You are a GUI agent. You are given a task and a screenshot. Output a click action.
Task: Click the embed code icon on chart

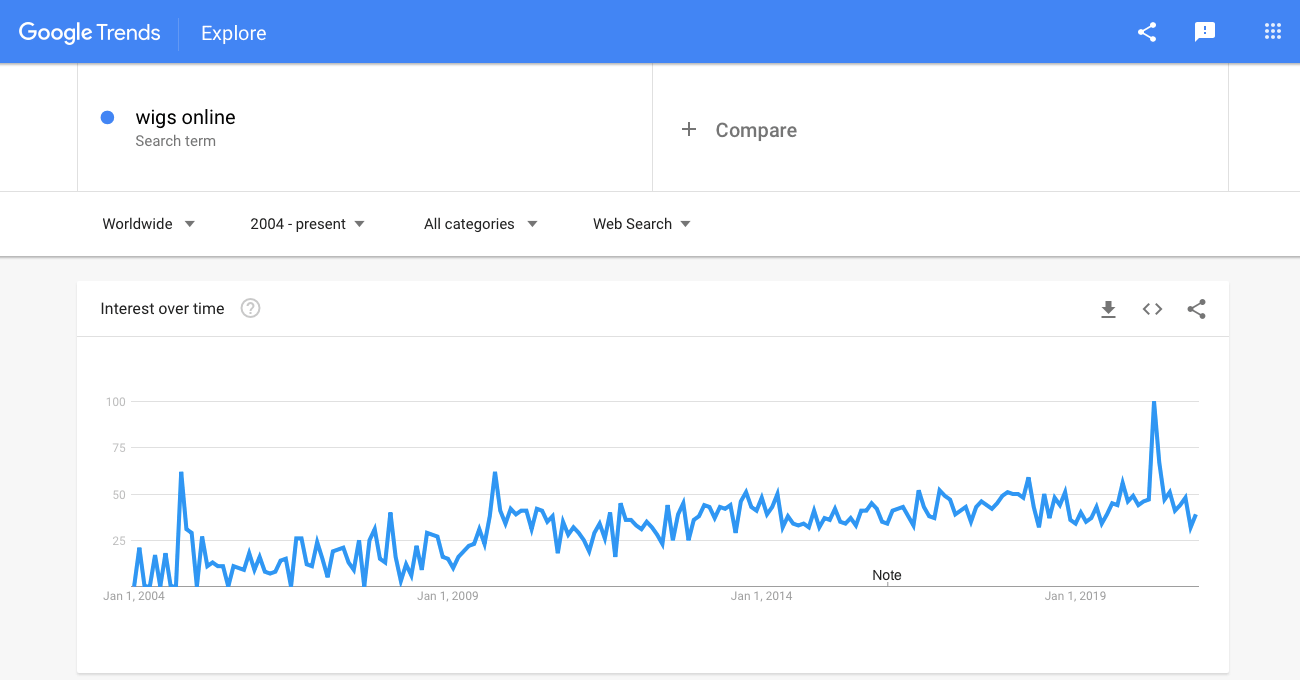click(1152, 309)
